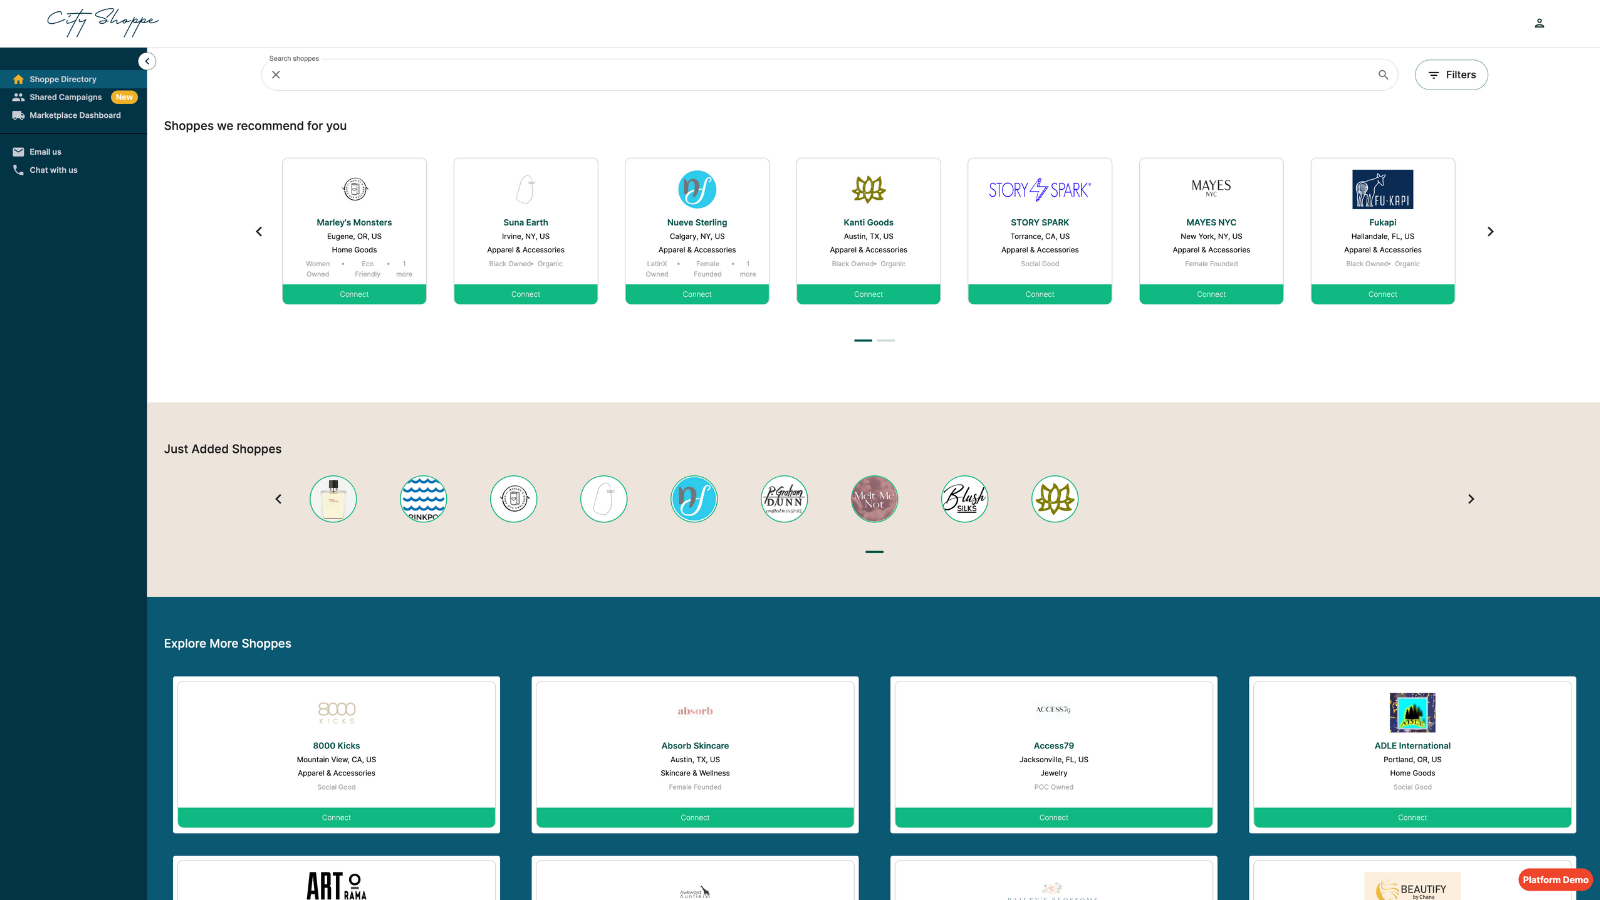Open the Absorb Skincare shoppe name
The width and height of the screenshot is (1600, 900).
[695, 746]
